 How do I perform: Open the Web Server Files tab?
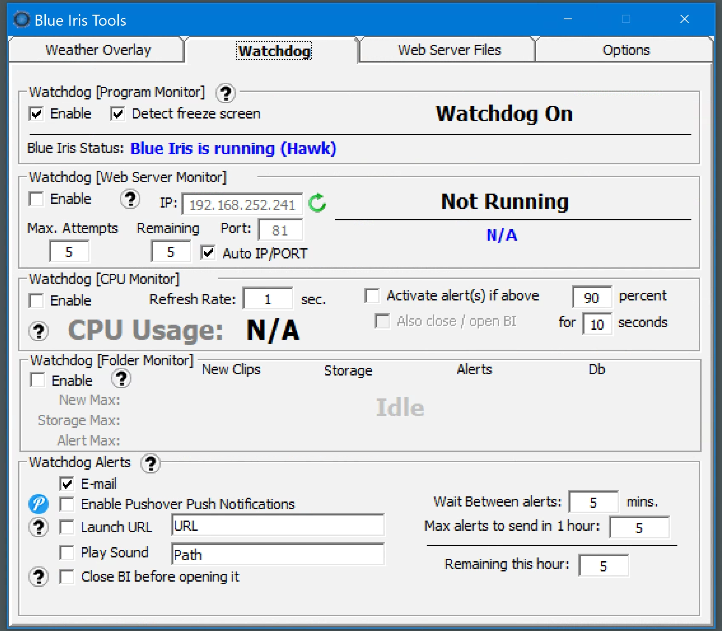[x=449, y=50]
